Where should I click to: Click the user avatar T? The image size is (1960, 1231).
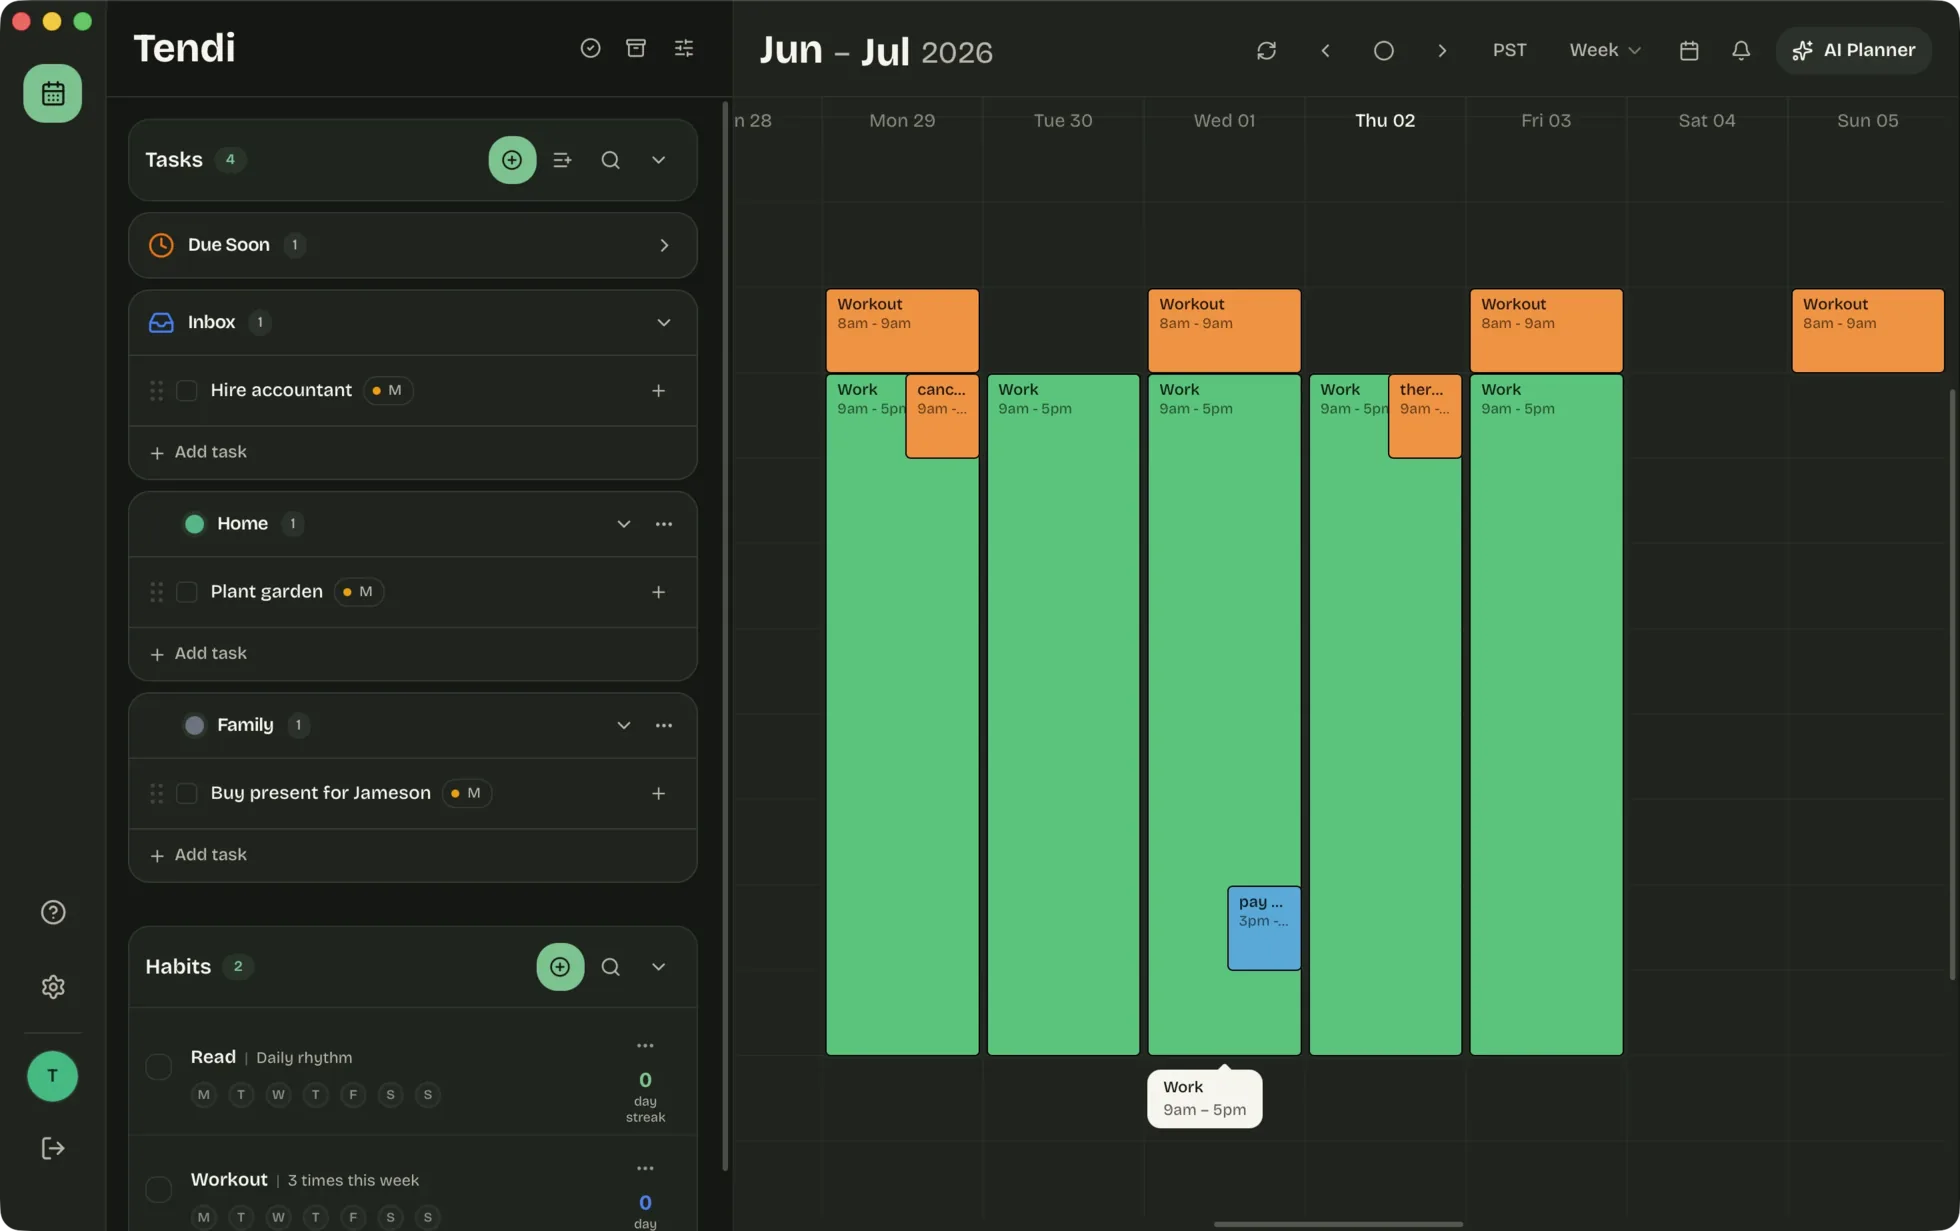click(52, 1076)
